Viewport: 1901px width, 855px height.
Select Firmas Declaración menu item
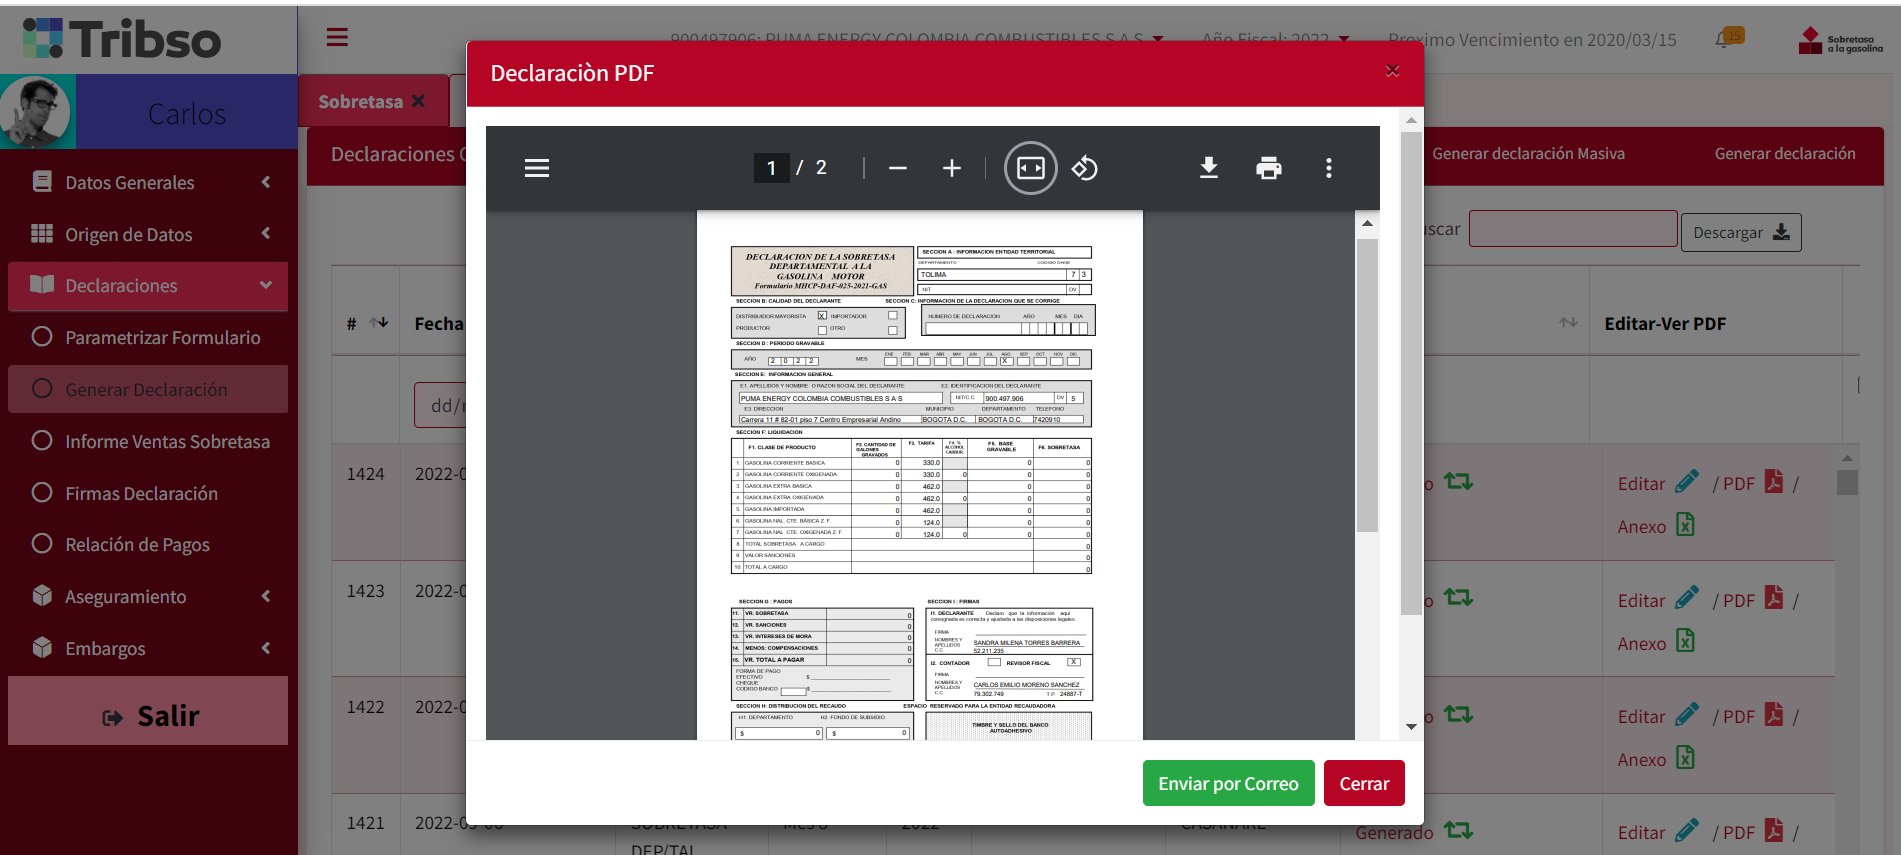coord(148,493)
